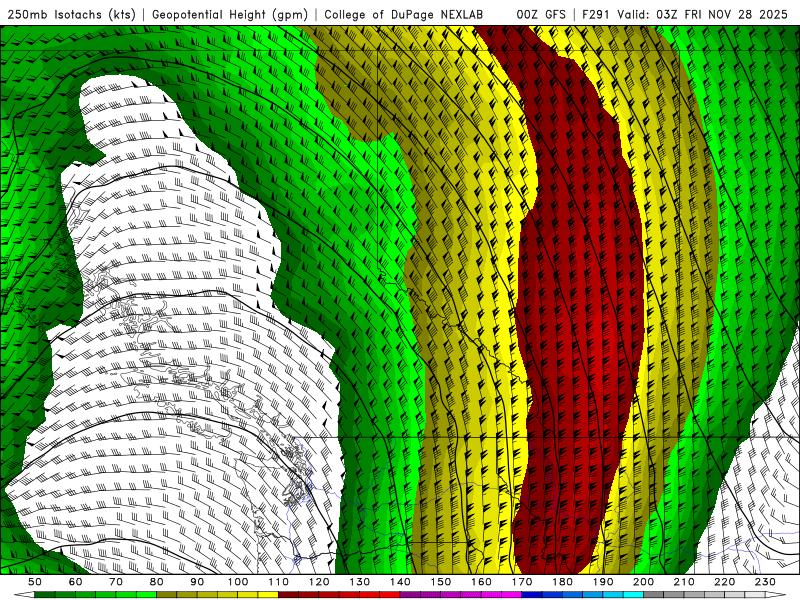Click the '150' color bar label
Image resolution: width=800 pixels, height=600 pixels.
441,582
